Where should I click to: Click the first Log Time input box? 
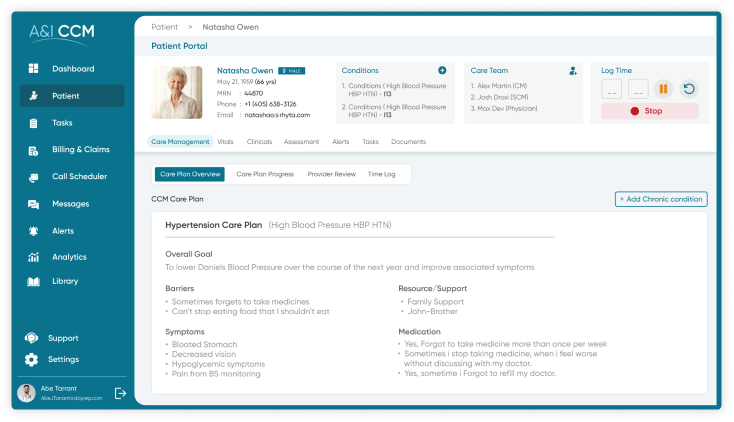612,89
